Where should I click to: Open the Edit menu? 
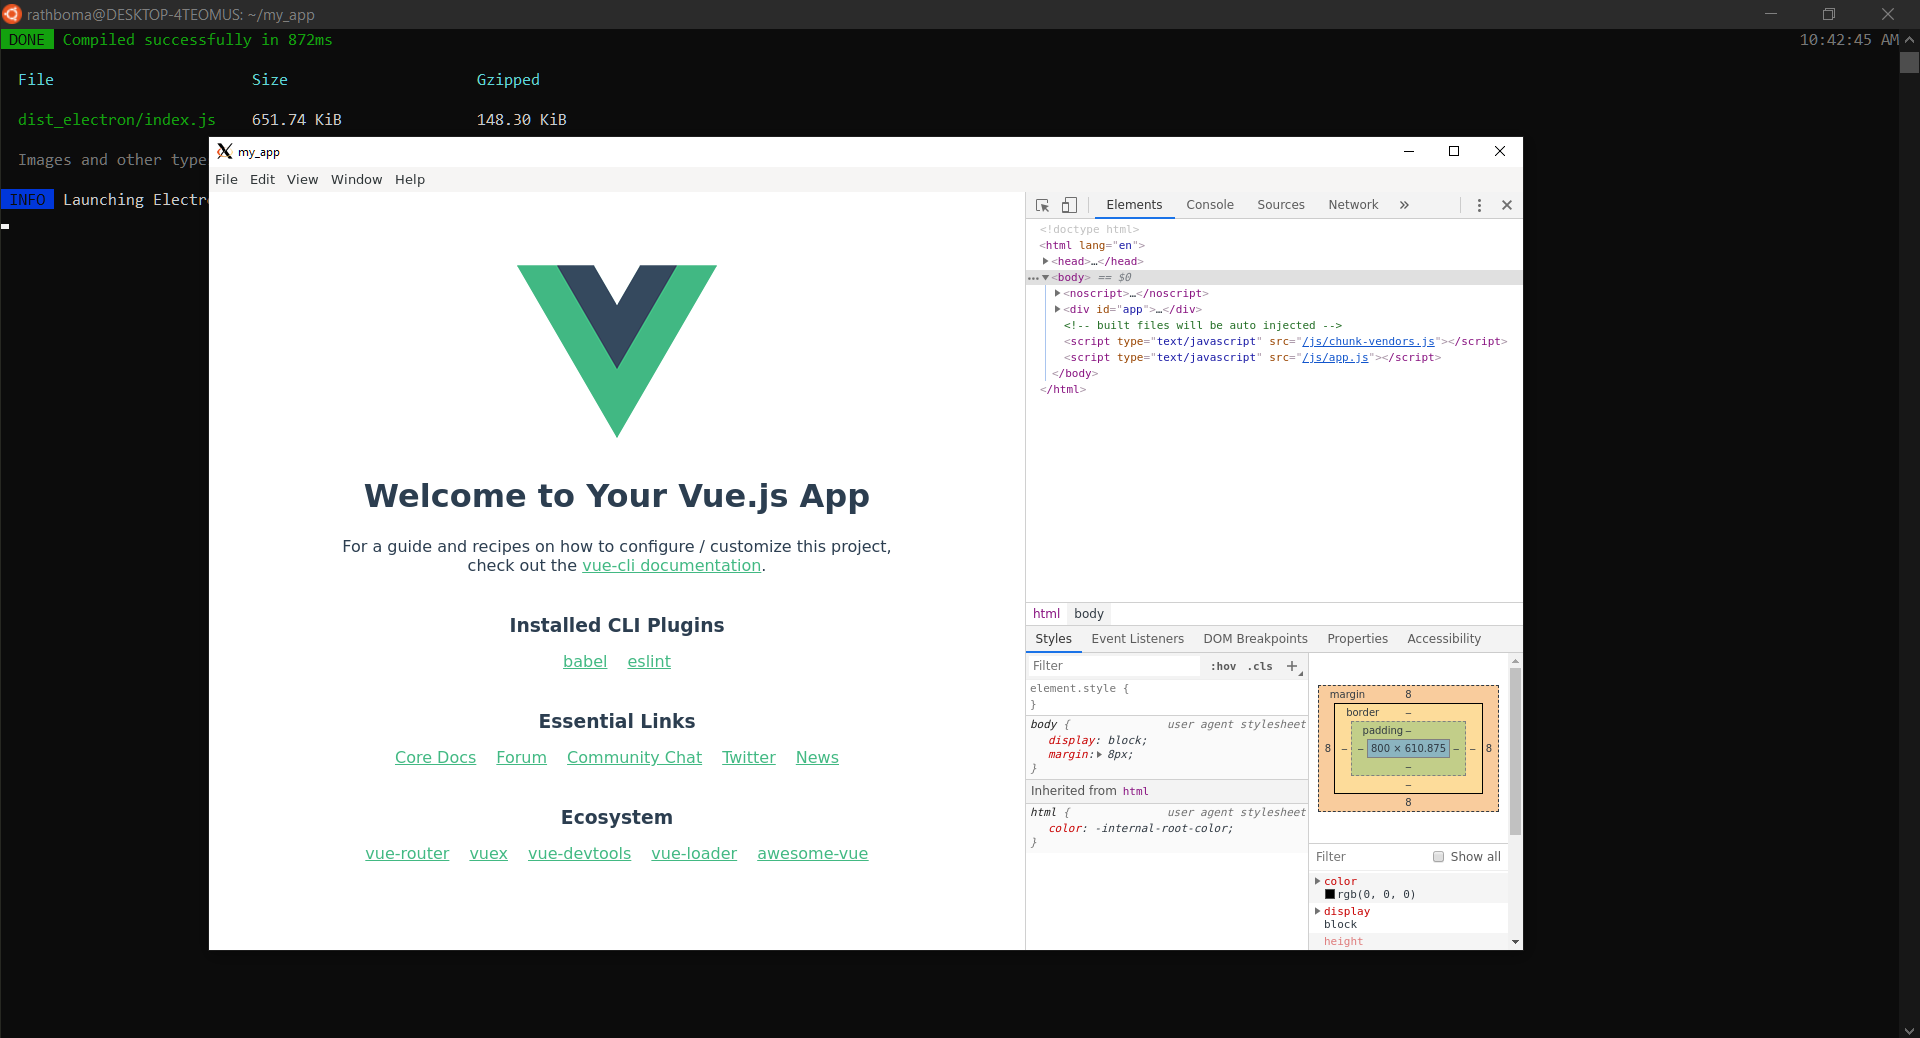[x=262, y=180]
